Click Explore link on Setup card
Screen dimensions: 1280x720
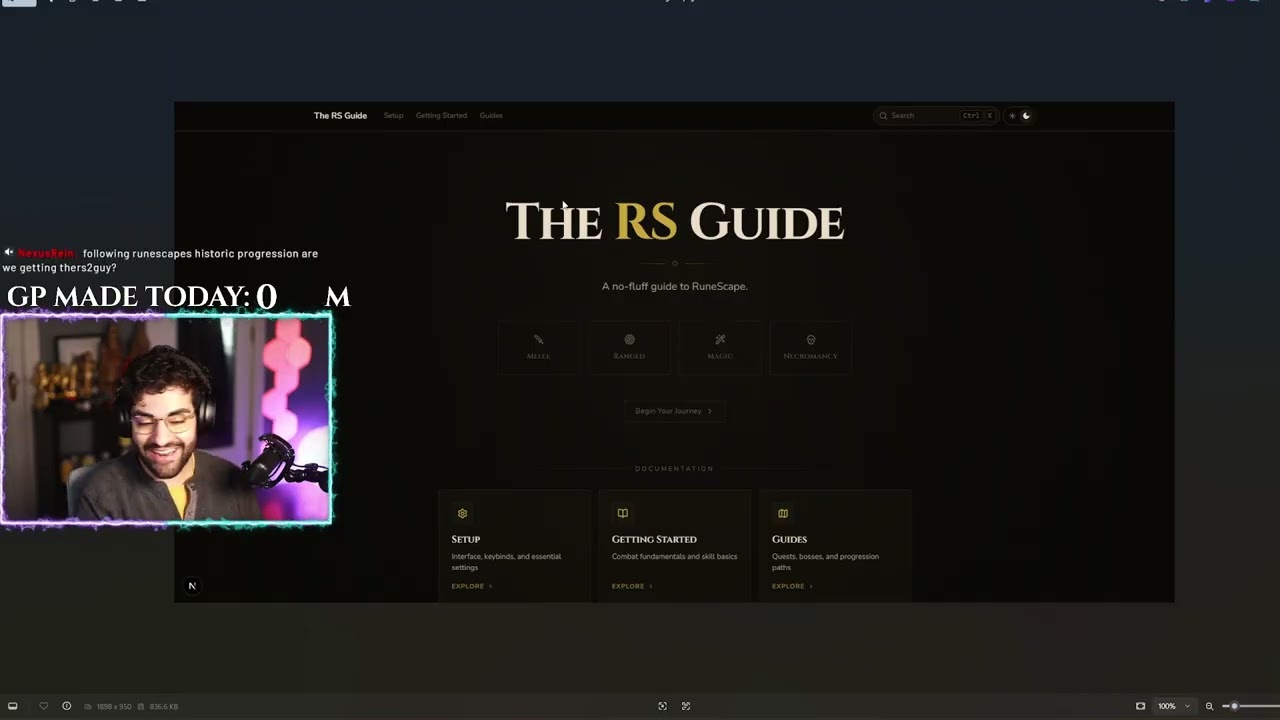click(471, 586)
